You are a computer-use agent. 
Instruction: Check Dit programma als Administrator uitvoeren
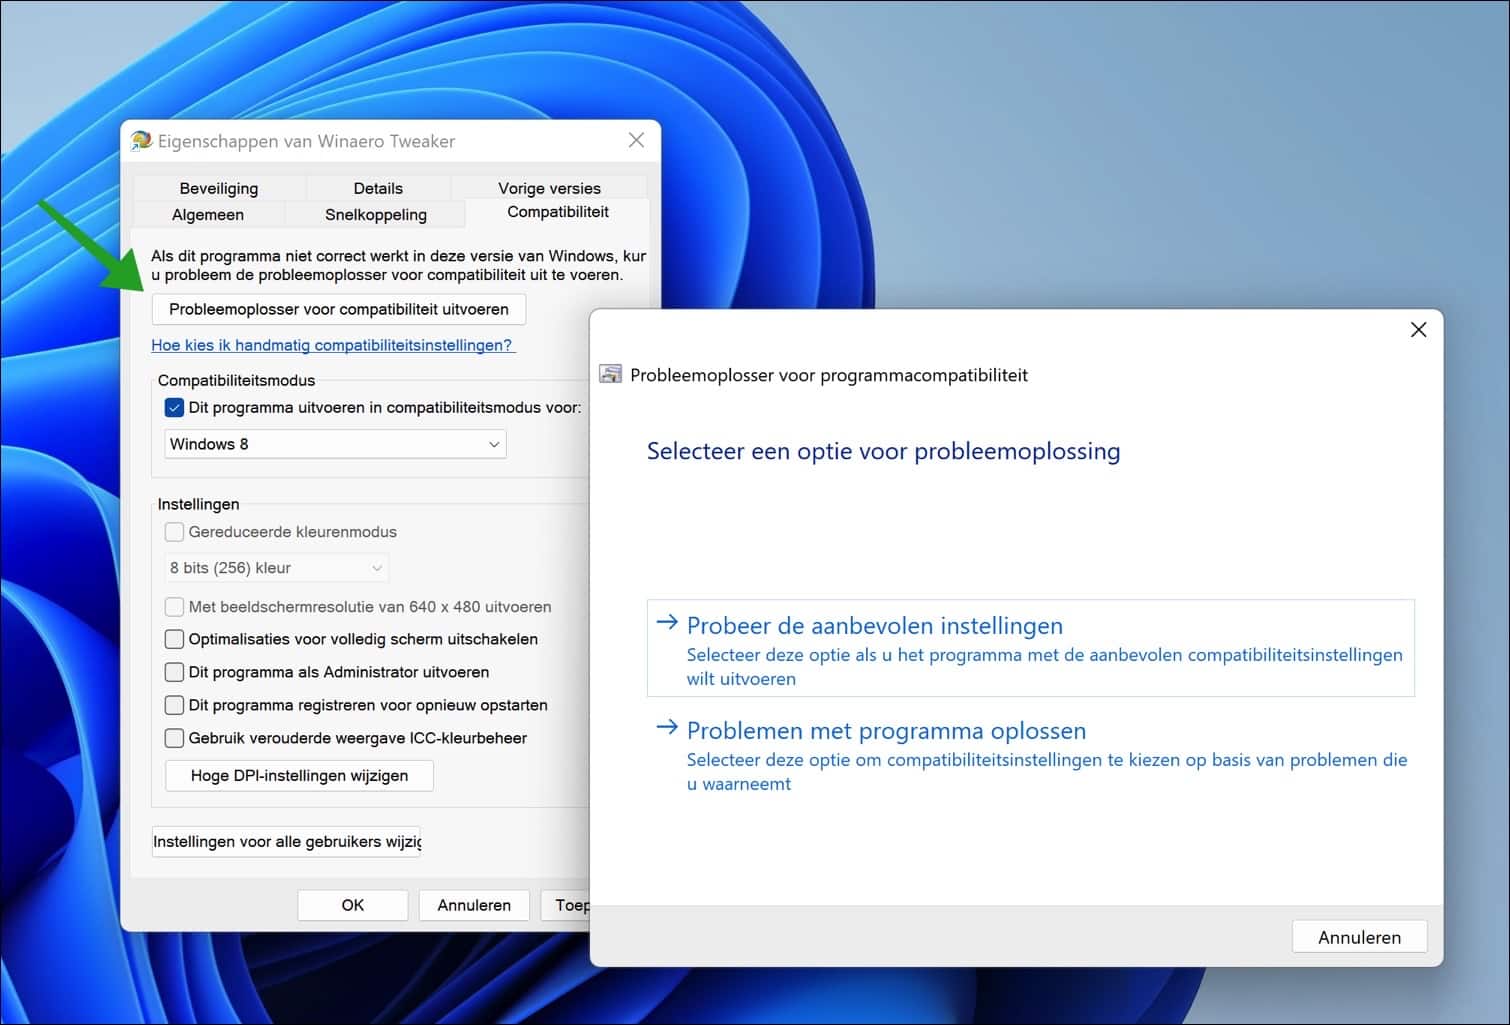pyautogui.click(x=174, y=672)
